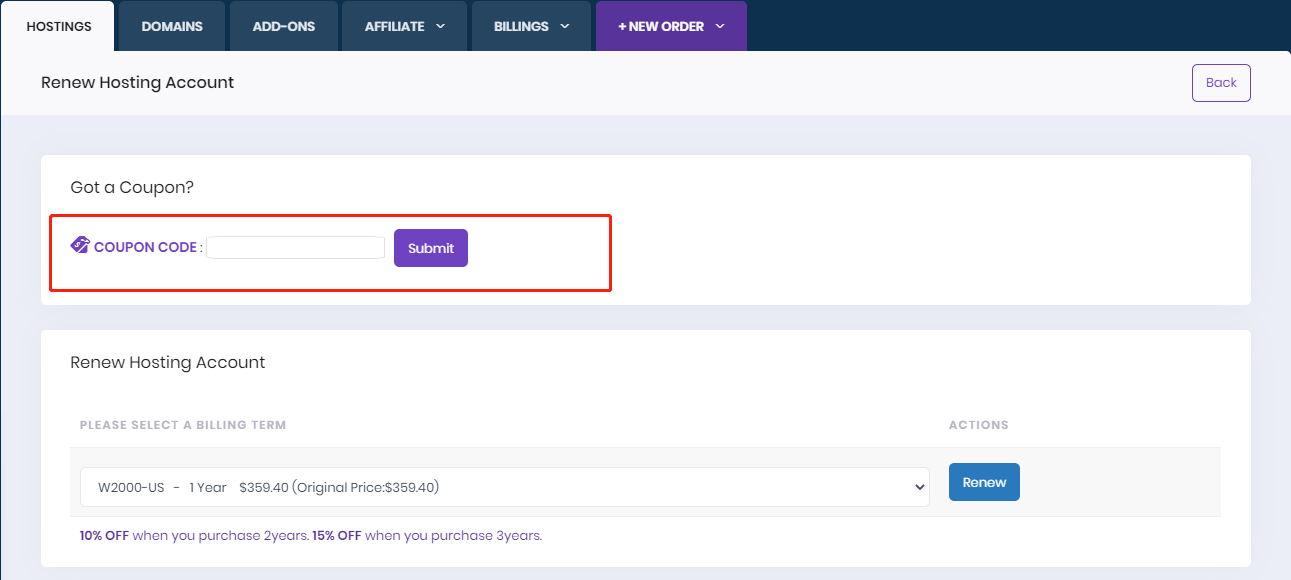Click the COUPON CODE label
The width and height of the screenshot is (1291, 580).
pyautogui.click(x=145, y=247)
